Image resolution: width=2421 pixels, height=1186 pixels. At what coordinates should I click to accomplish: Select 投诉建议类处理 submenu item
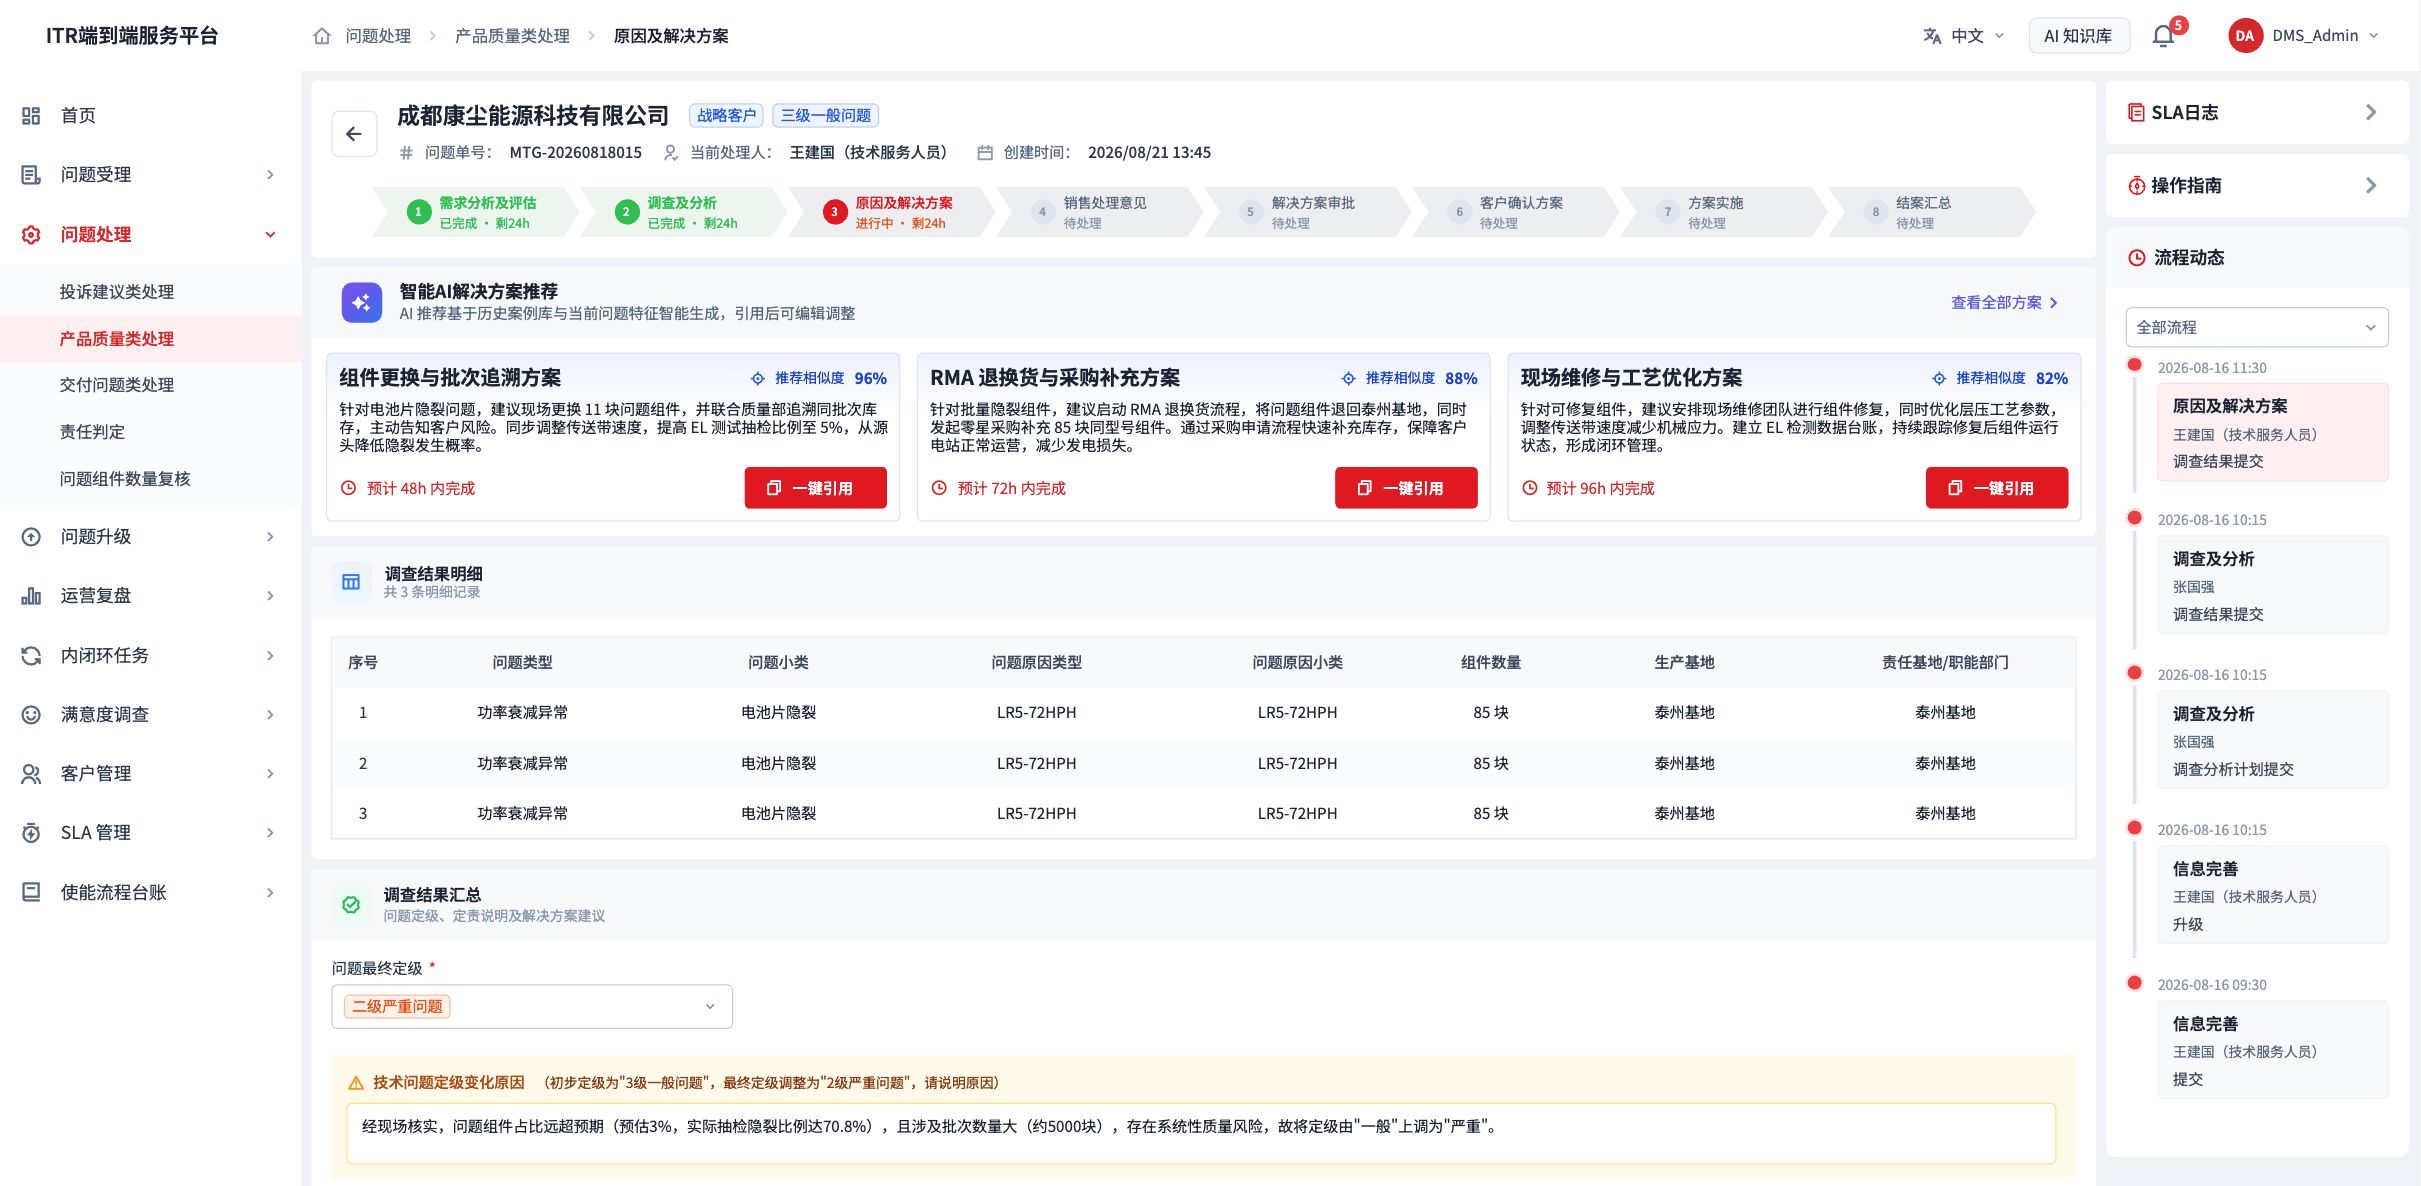point(117,292)
